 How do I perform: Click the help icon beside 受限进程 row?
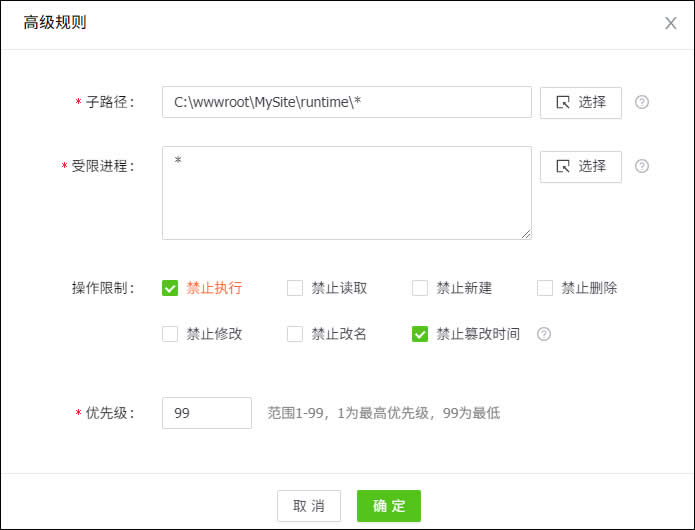point(642,166)
